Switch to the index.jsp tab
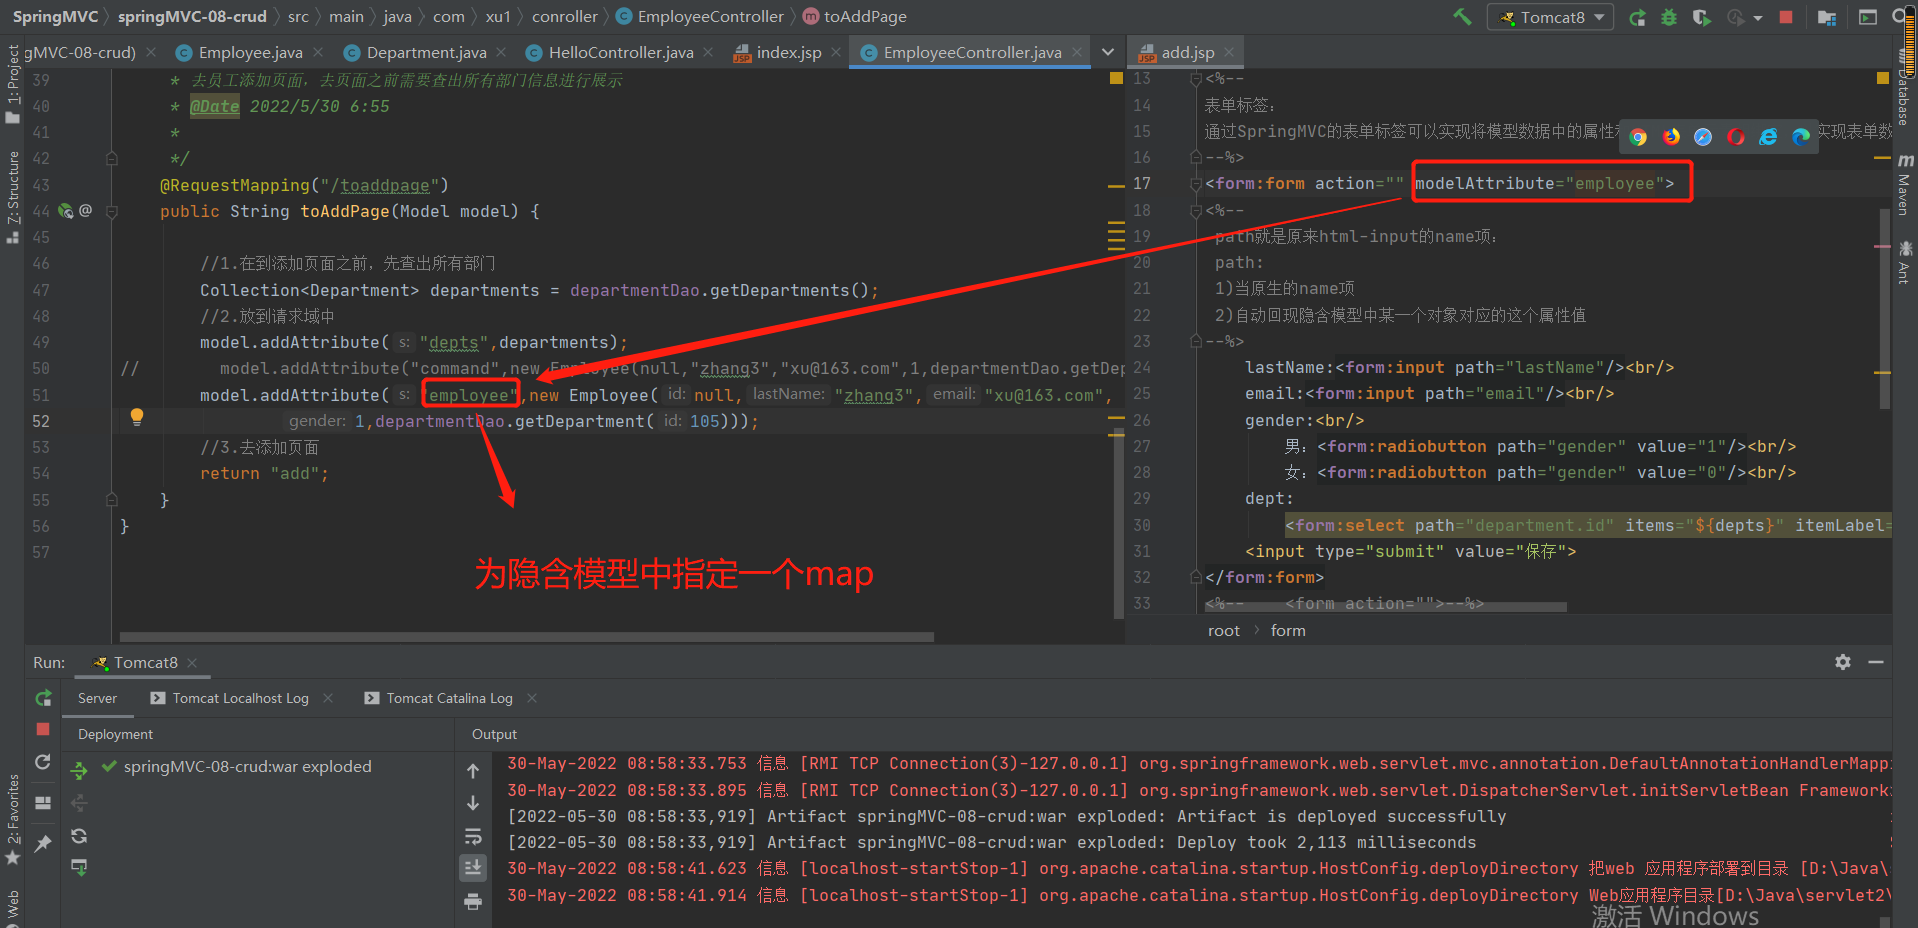 coord(788,52)
